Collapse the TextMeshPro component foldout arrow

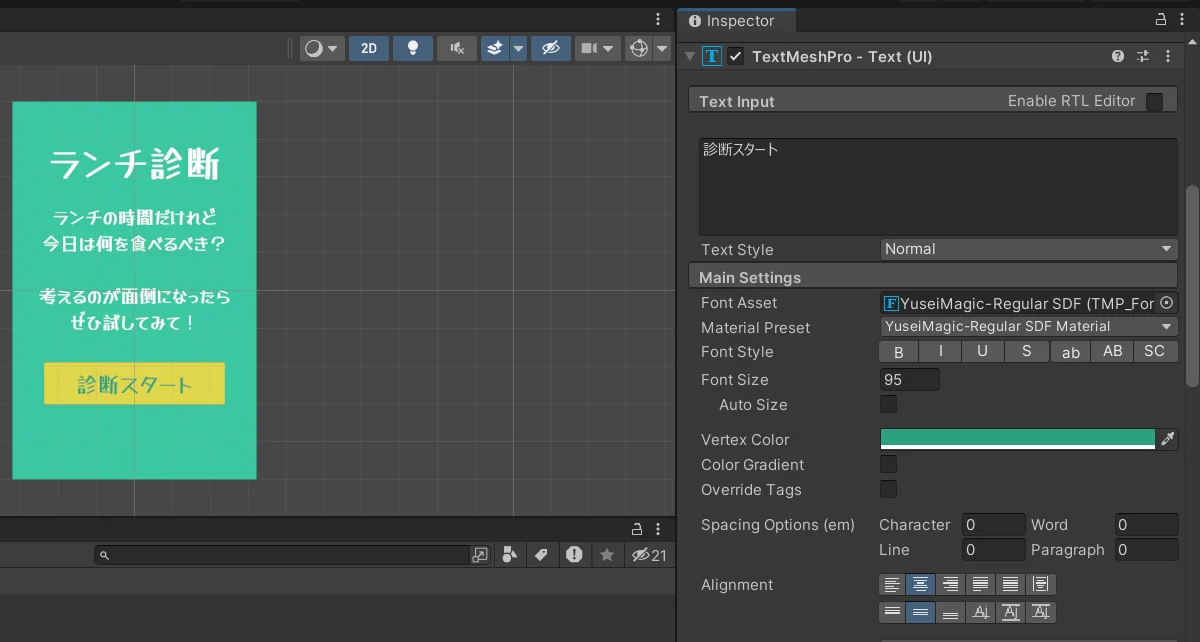pos(690,57)
